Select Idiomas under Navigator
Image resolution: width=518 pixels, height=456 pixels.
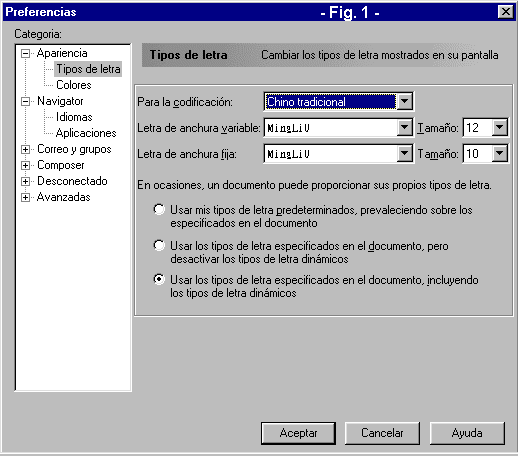[x=74, y=117]
